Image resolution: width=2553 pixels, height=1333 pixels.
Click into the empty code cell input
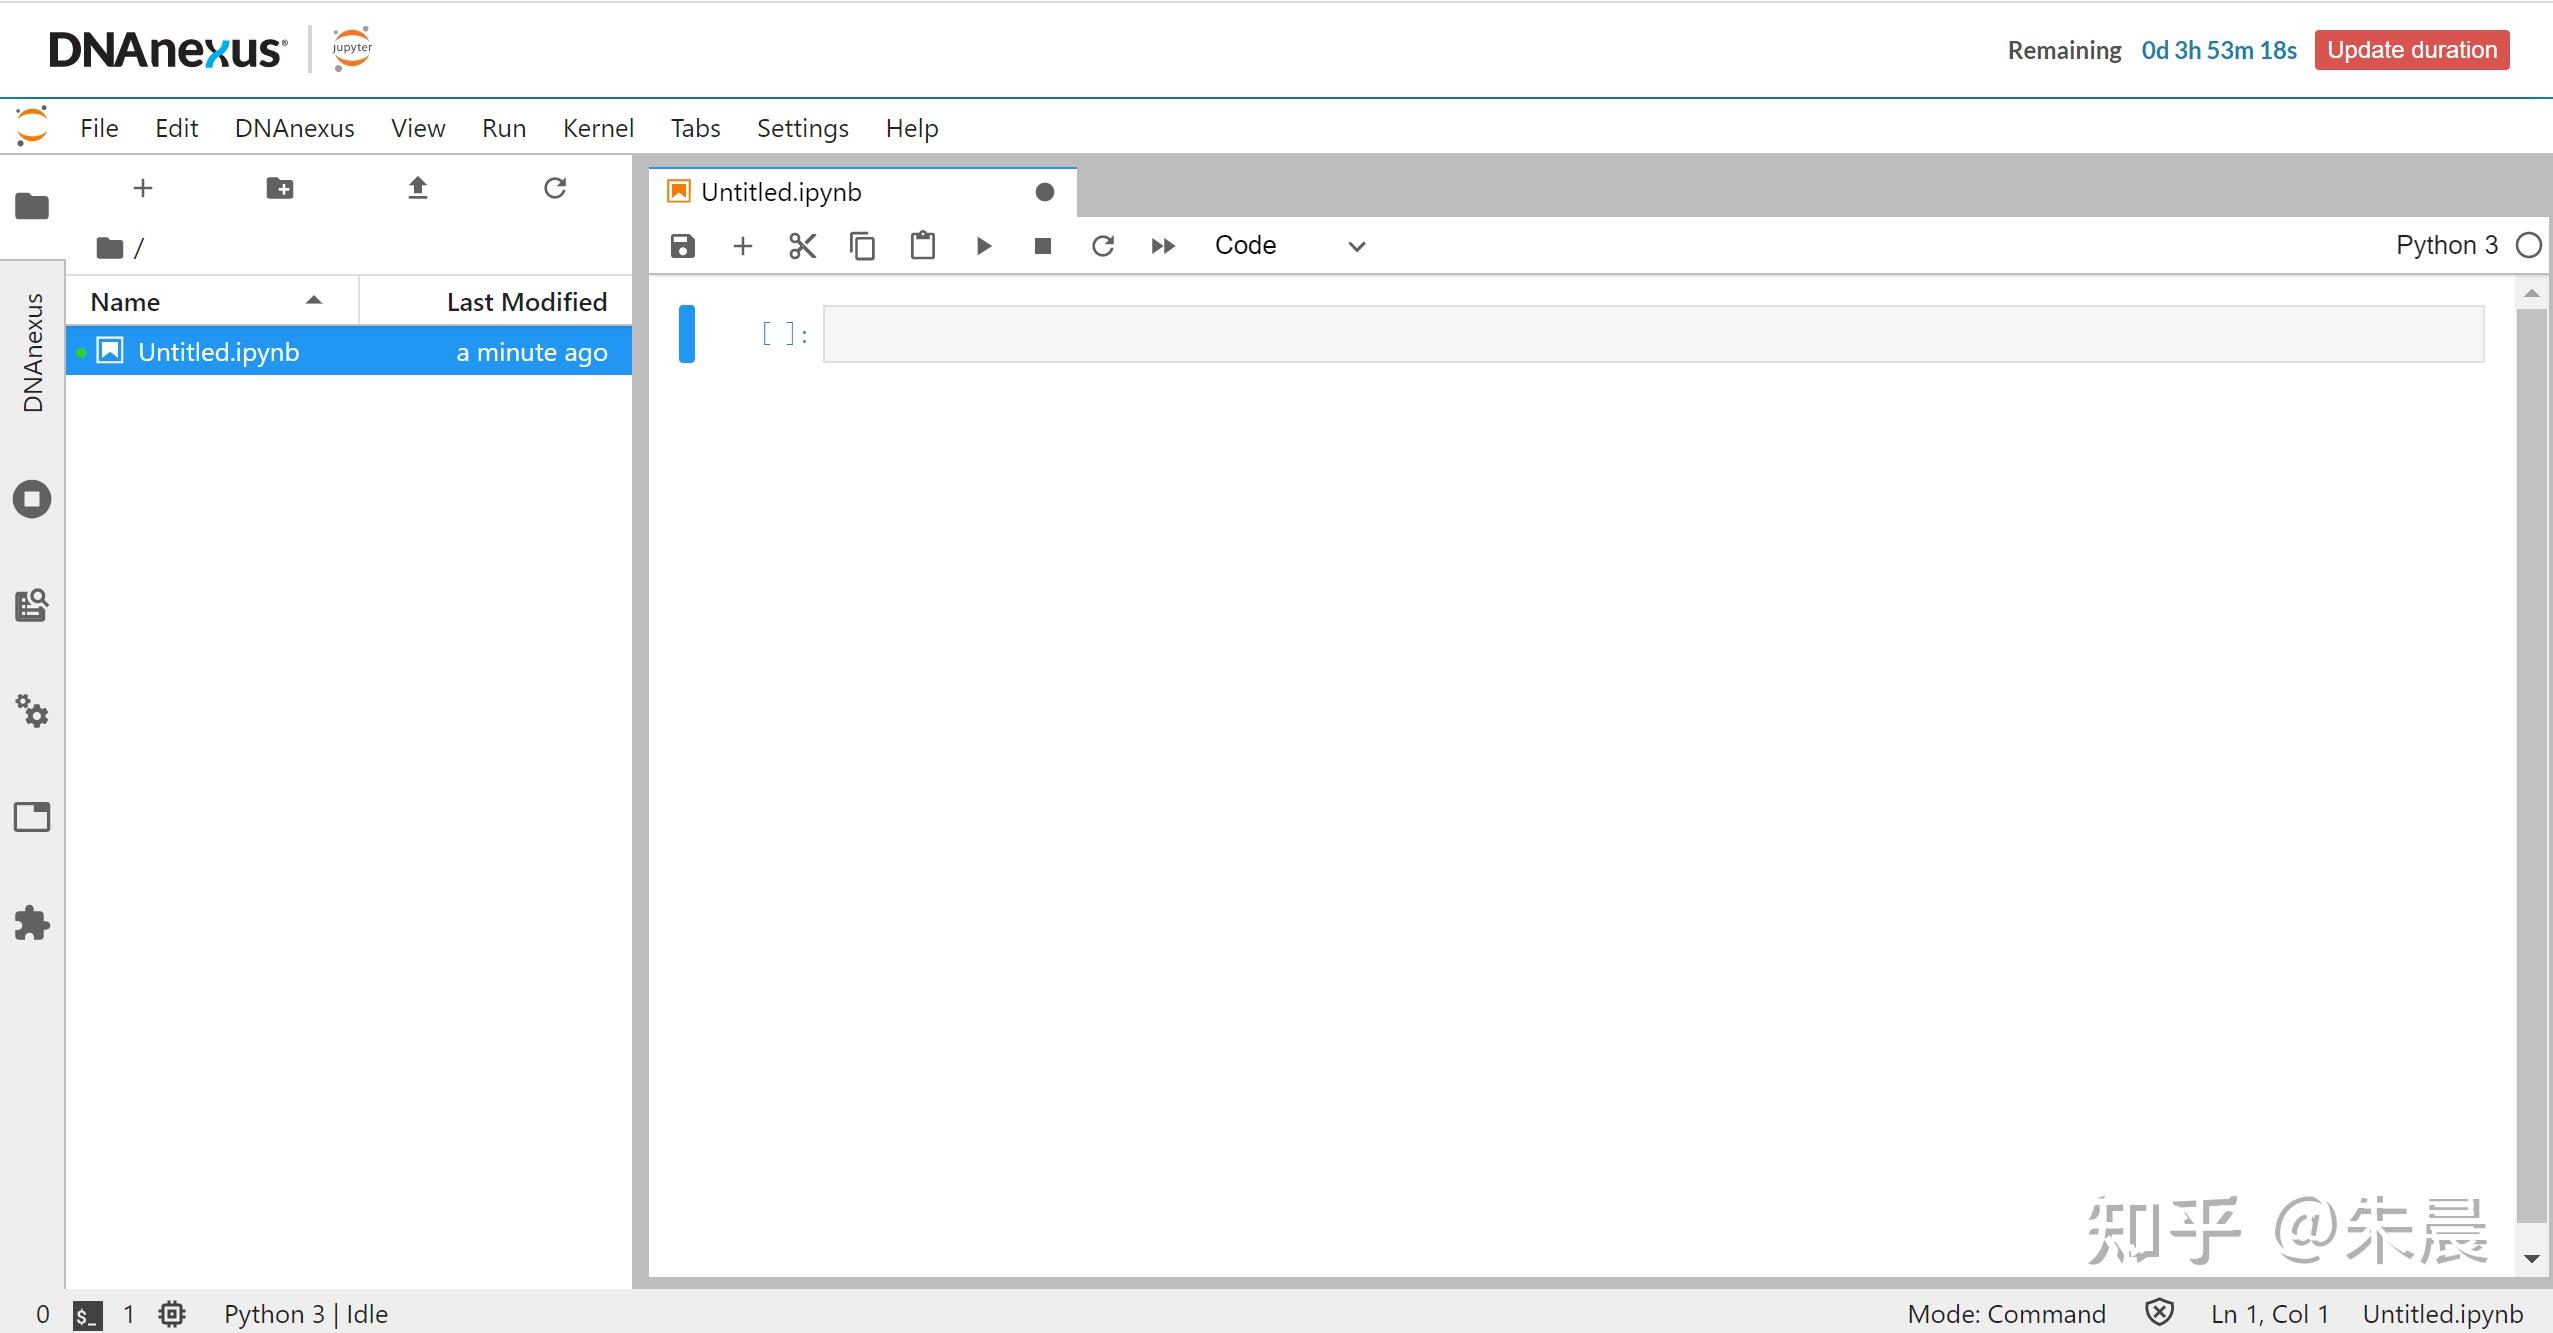(1652, 334)
